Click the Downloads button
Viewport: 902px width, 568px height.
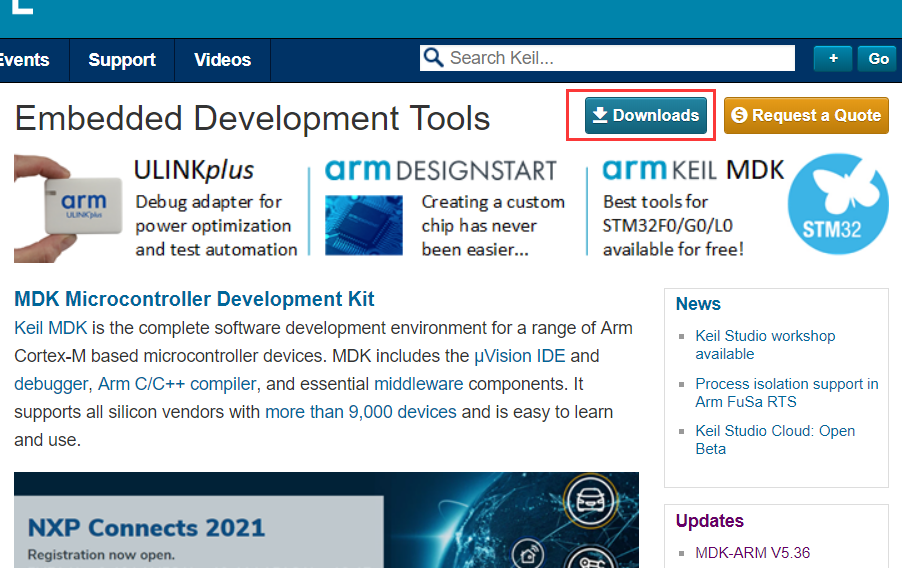pyautogui.click(x=645, y=115)
